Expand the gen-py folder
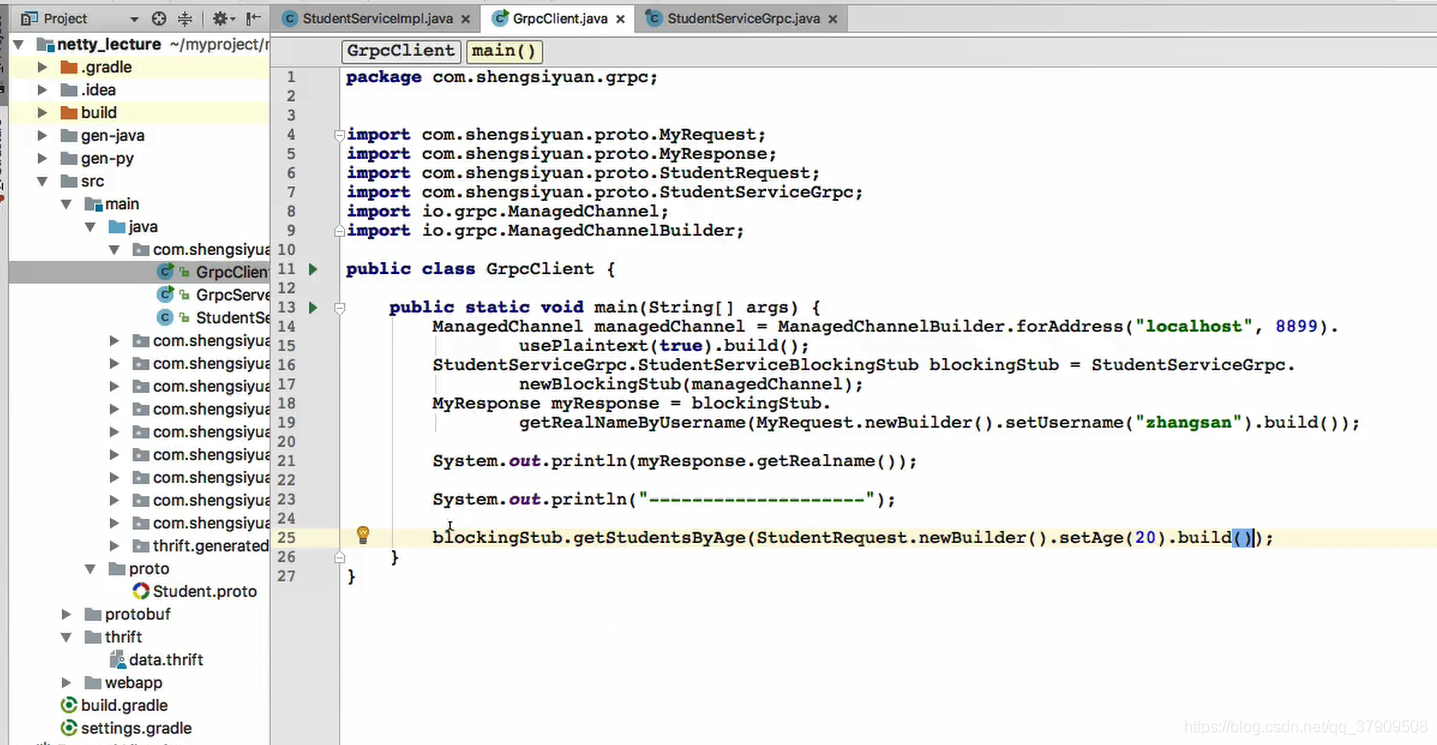The image size is (1437, 745). click(x=42, y=159)
